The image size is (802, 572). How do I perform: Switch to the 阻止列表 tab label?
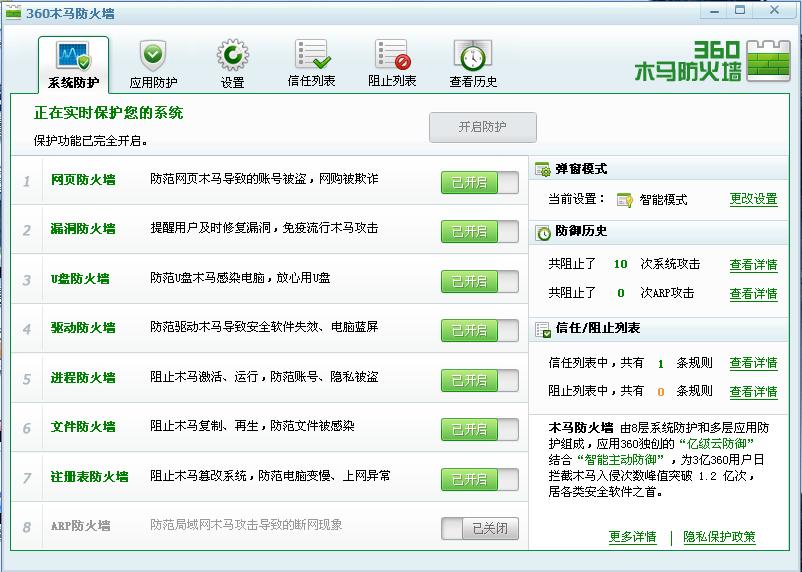pos(392,81)
